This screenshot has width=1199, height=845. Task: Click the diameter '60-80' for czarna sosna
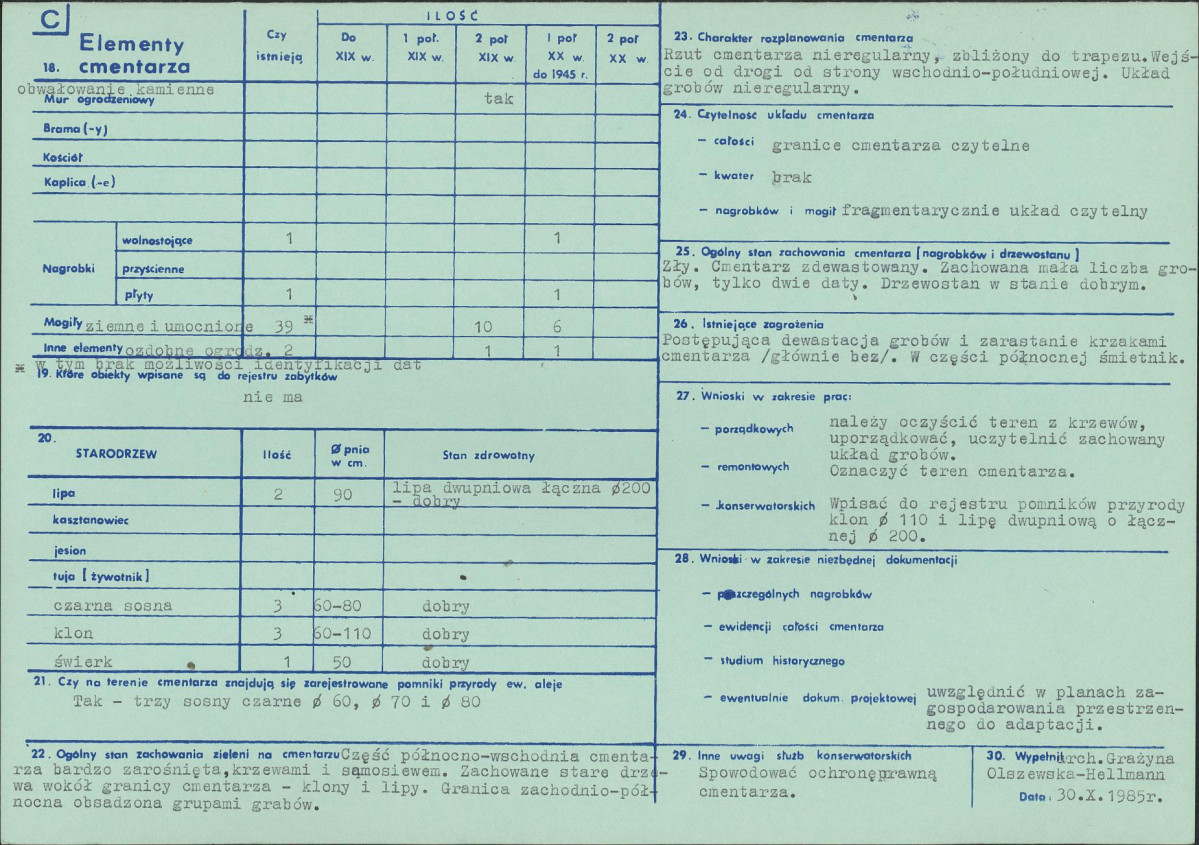point(338,606)
